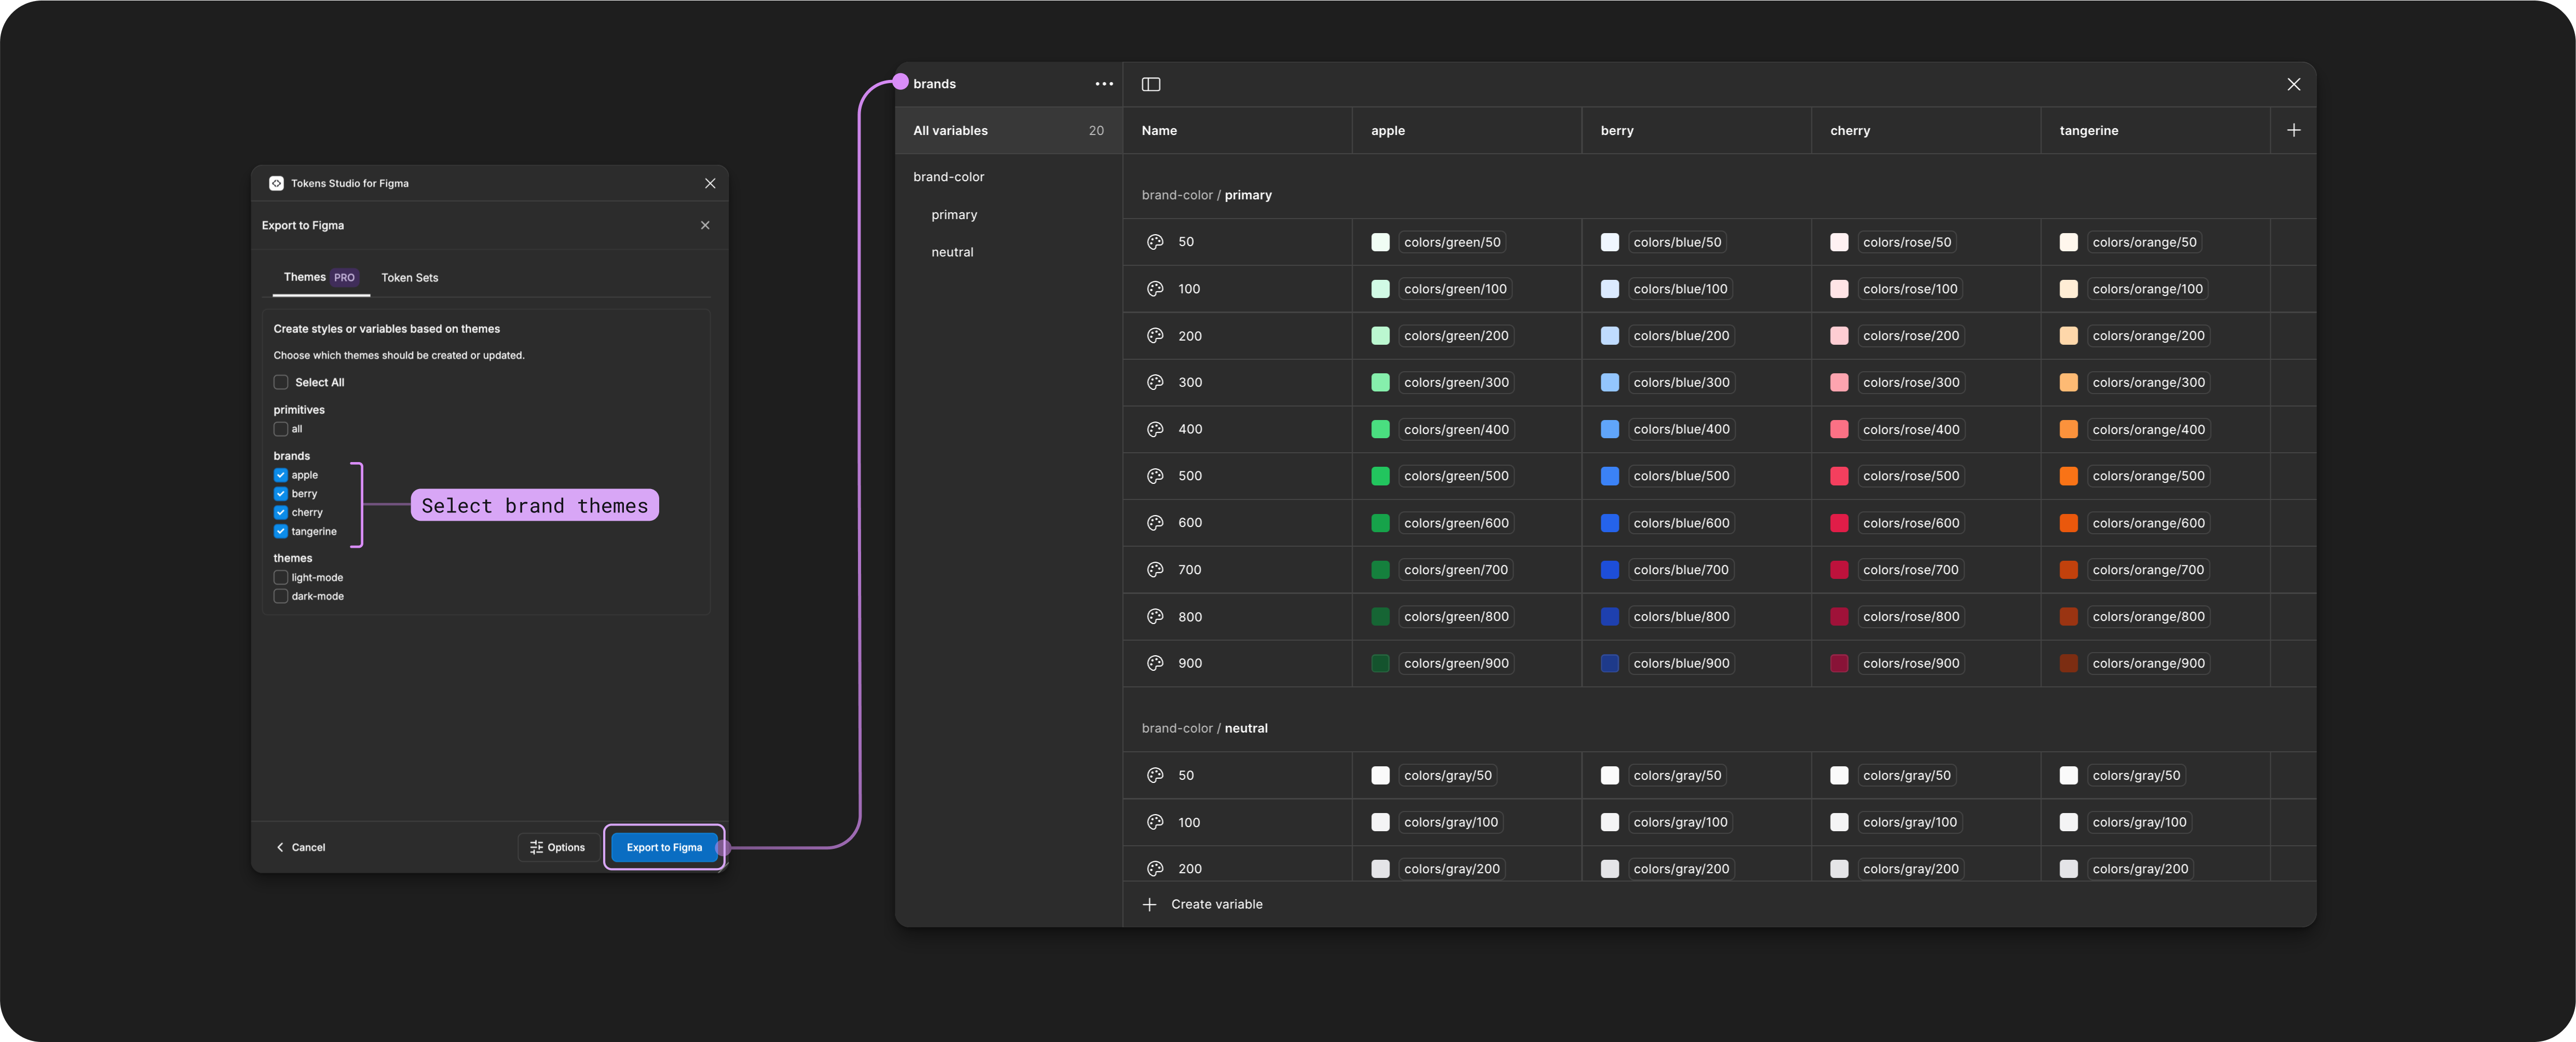2576x1042 pixels.
Task: Enable the primitives 'all' checkbox
Action: [x=281, y=429]
